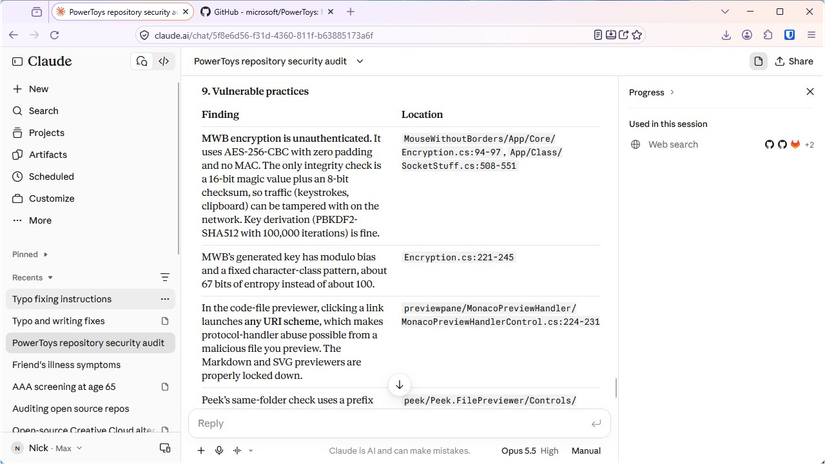
Task: Click the chat content vertical scrollbar
Action: 615,388
